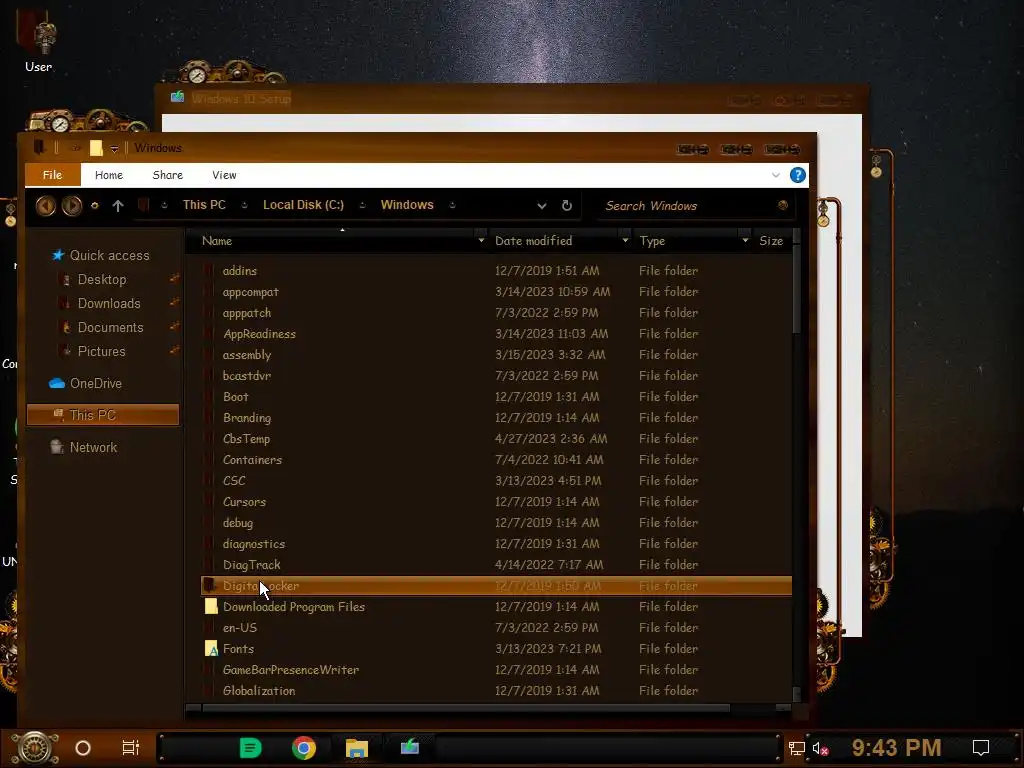The width and height of the screenshot is (1024, 768).
Task: Open File Explorer taskbar icon
Action: pos(357,748)
